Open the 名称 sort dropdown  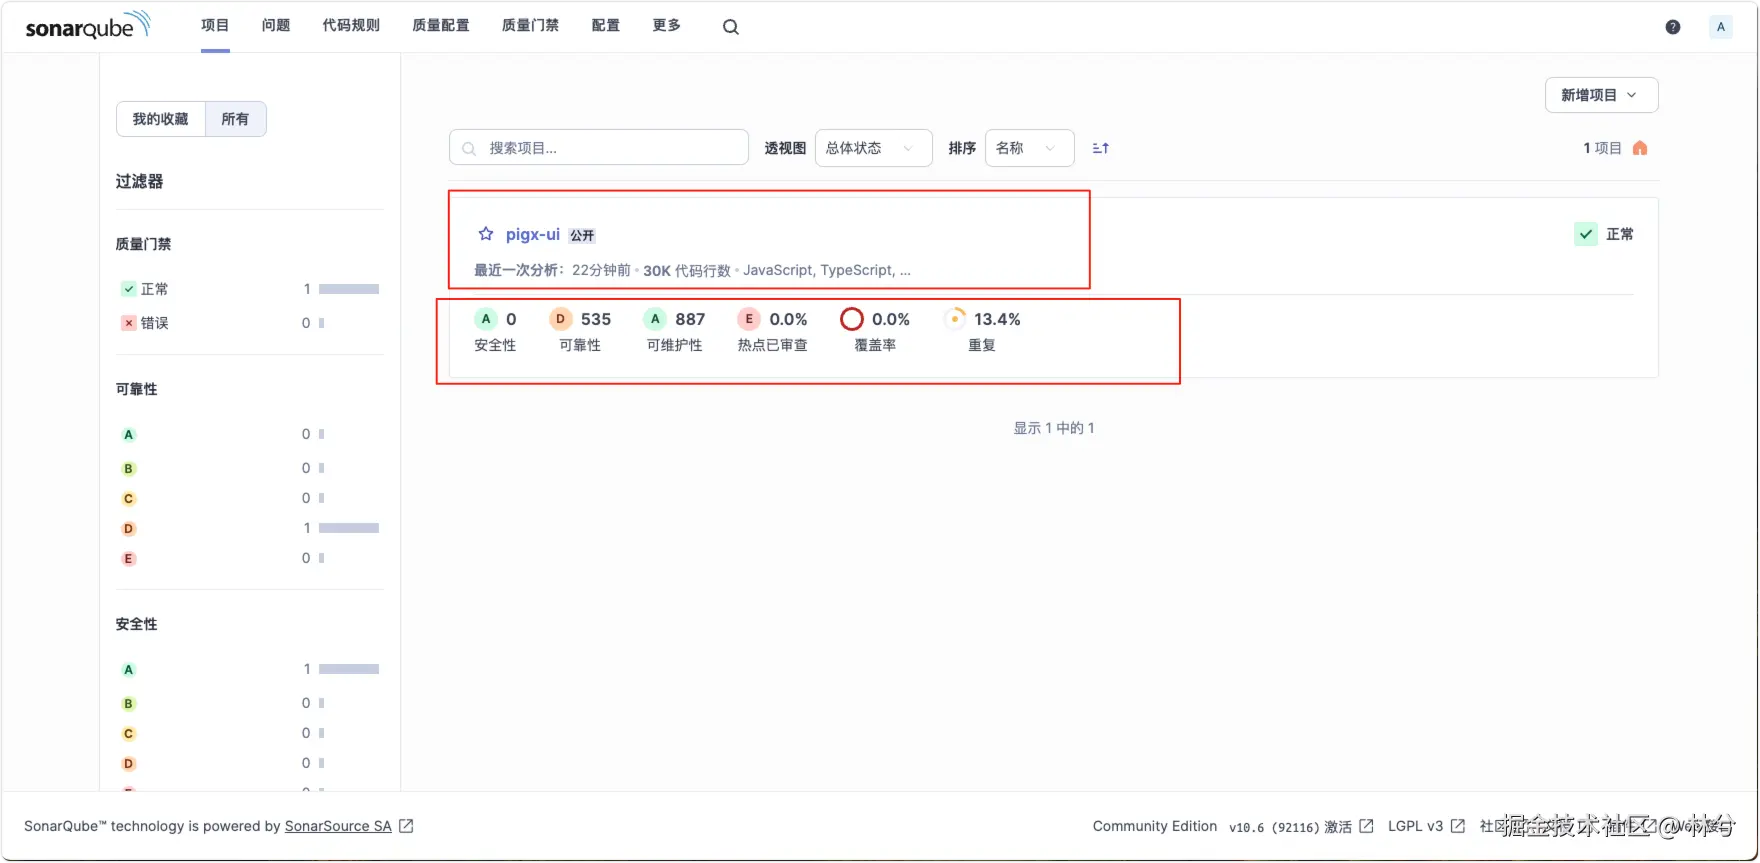click(1029, 148)
